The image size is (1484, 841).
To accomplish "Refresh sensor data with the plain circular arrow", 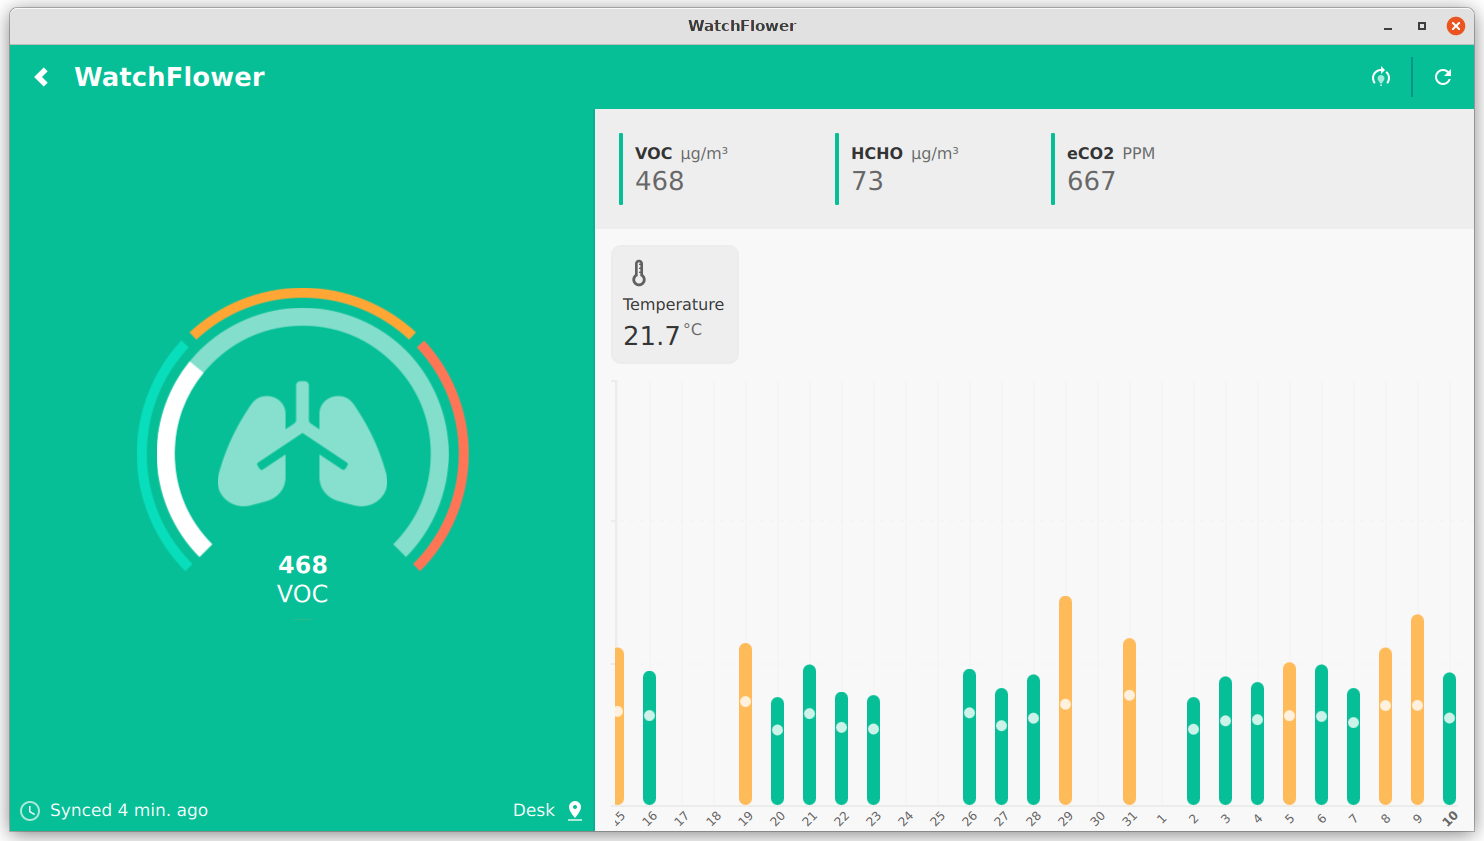I will (x=1443, y=77).
